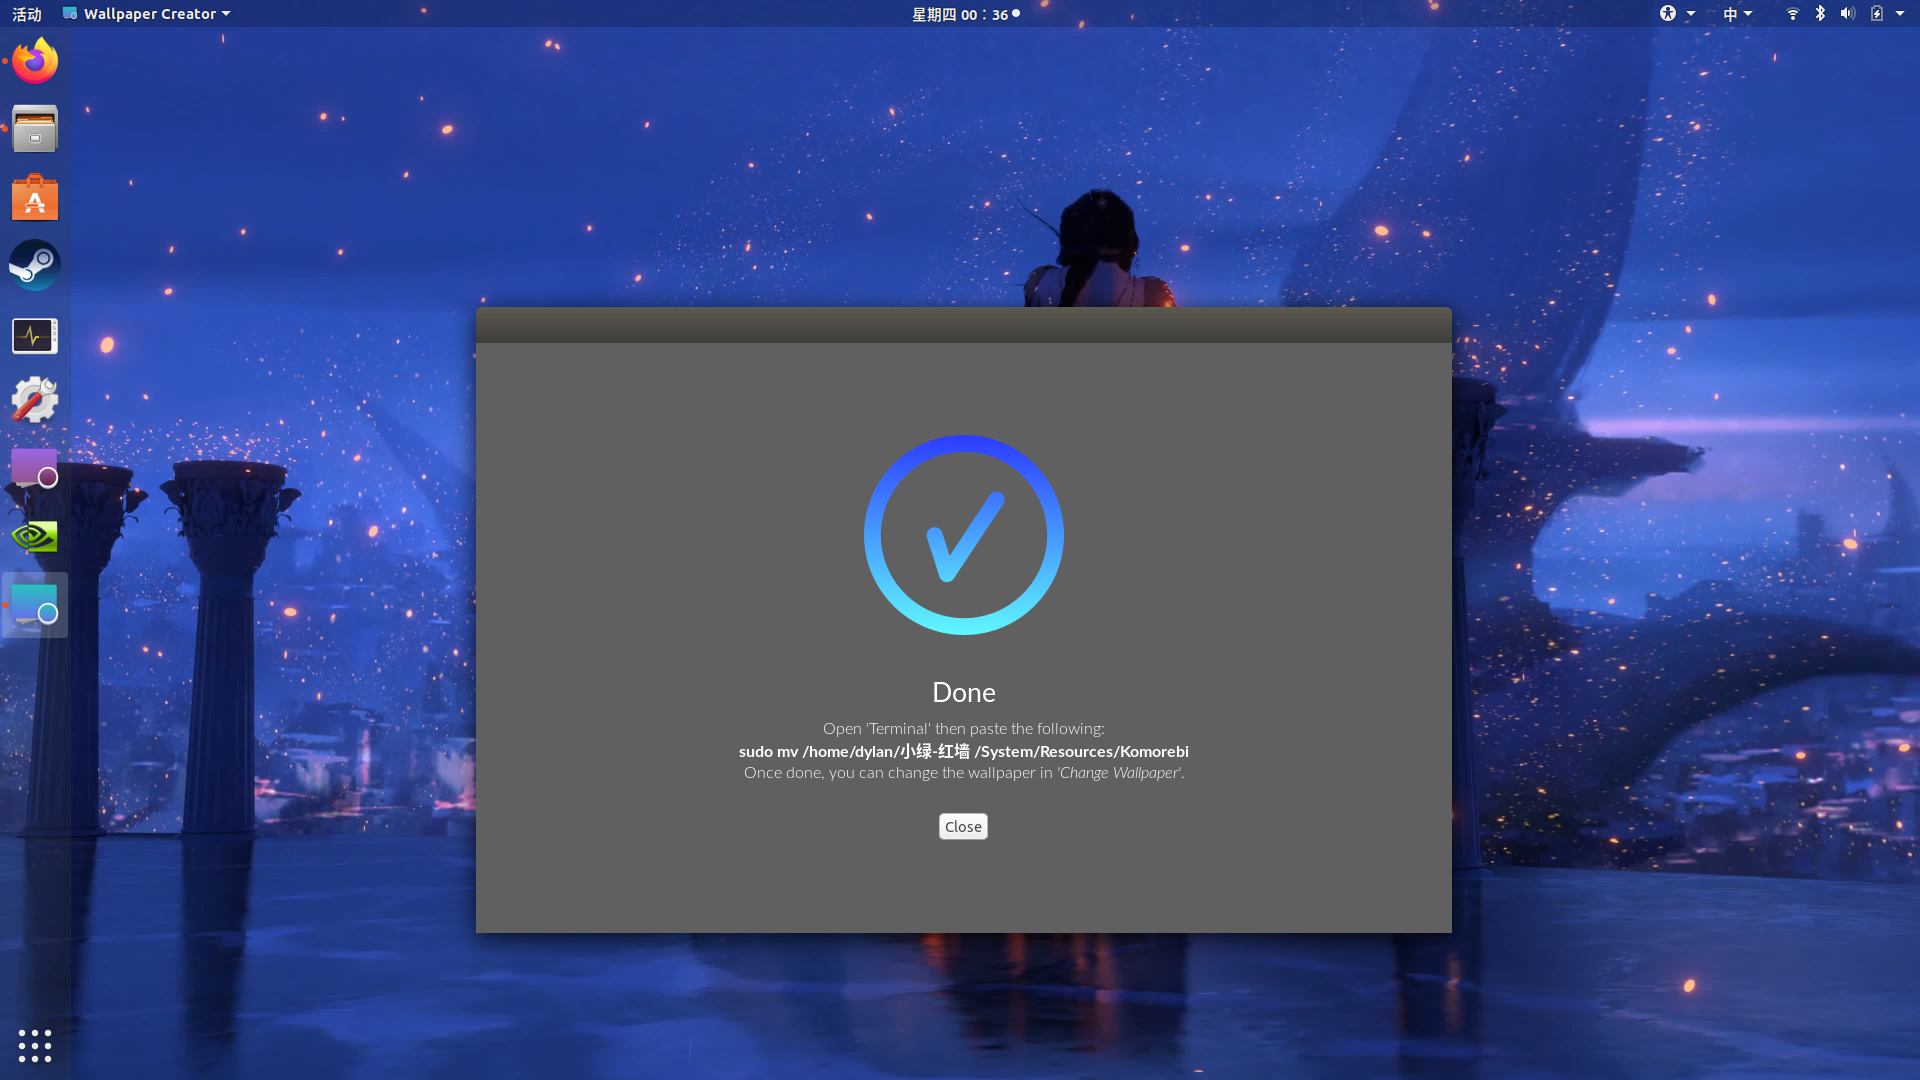1920x1080 pixels.
Task: Expand the accessibility menu dropdown
Action: tap(1678, 13)
